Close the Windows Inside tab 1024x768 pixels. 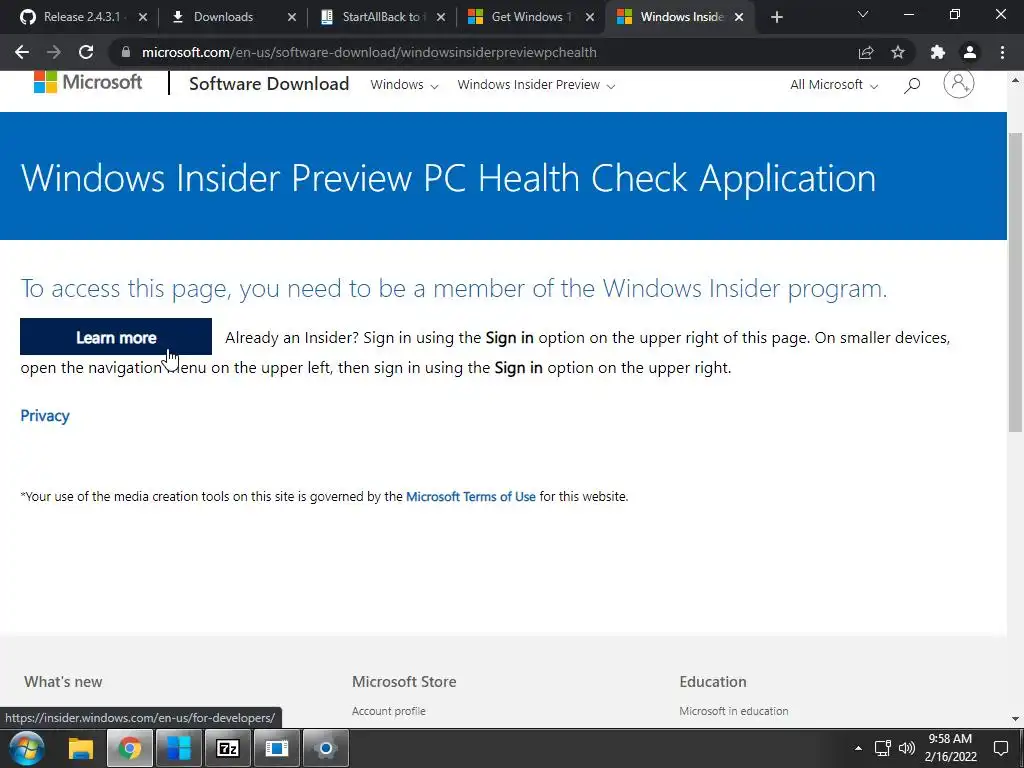[739, 17]
